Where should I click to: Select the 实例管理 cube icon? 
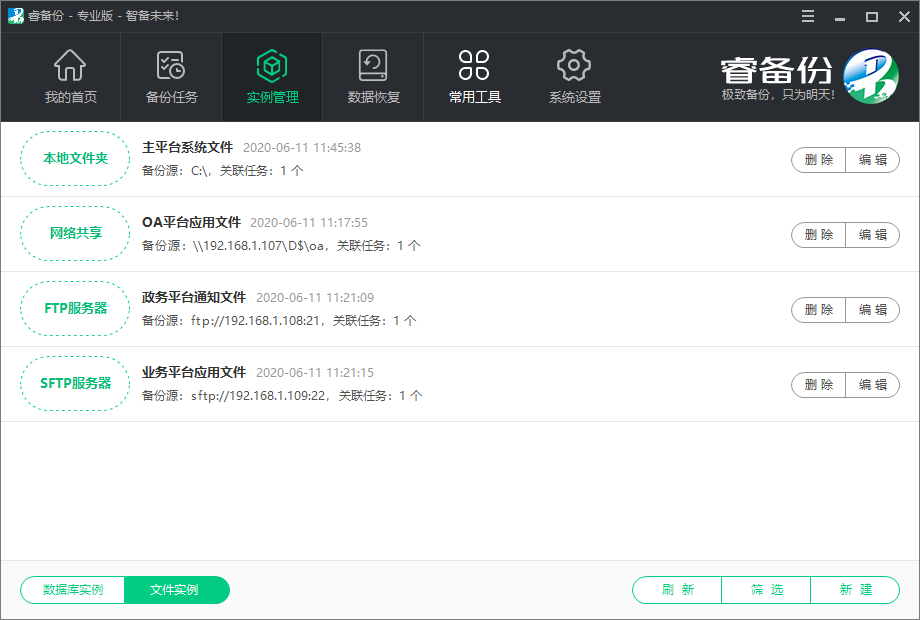[x=272, y=67]
